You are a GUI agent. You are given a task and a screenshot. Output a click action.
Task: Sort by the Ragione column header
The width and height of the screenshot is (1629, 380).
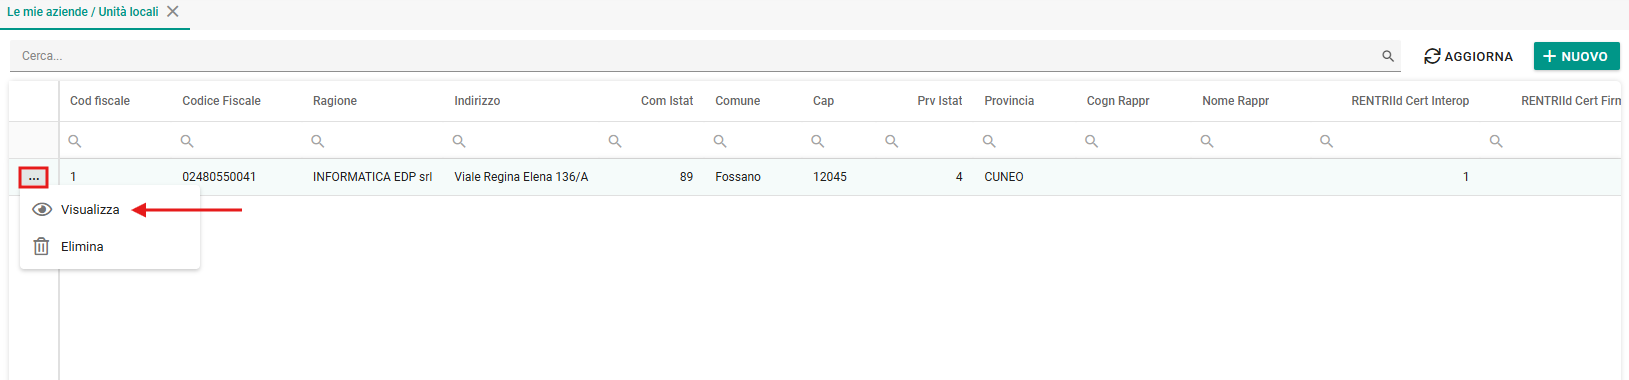pyautogui.click(x=335, y=101)
